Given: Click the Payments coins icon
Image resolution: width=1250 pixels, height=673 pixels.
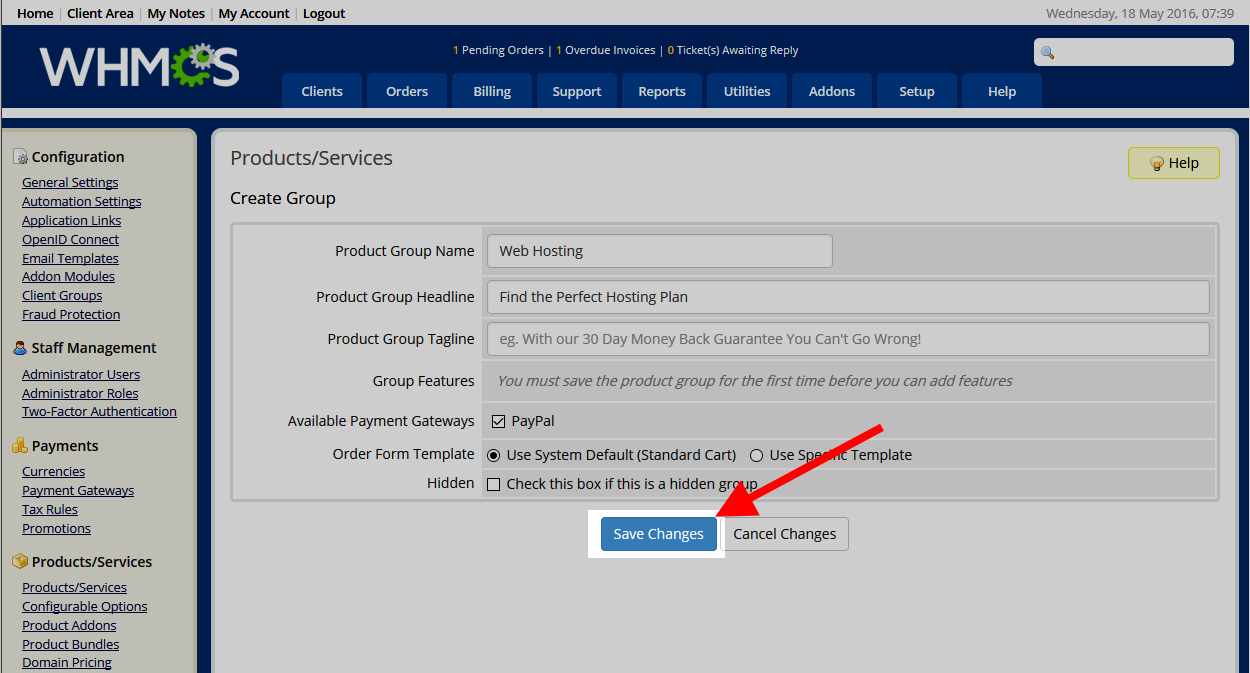Looking at the screenshot, I should (20, 446).
